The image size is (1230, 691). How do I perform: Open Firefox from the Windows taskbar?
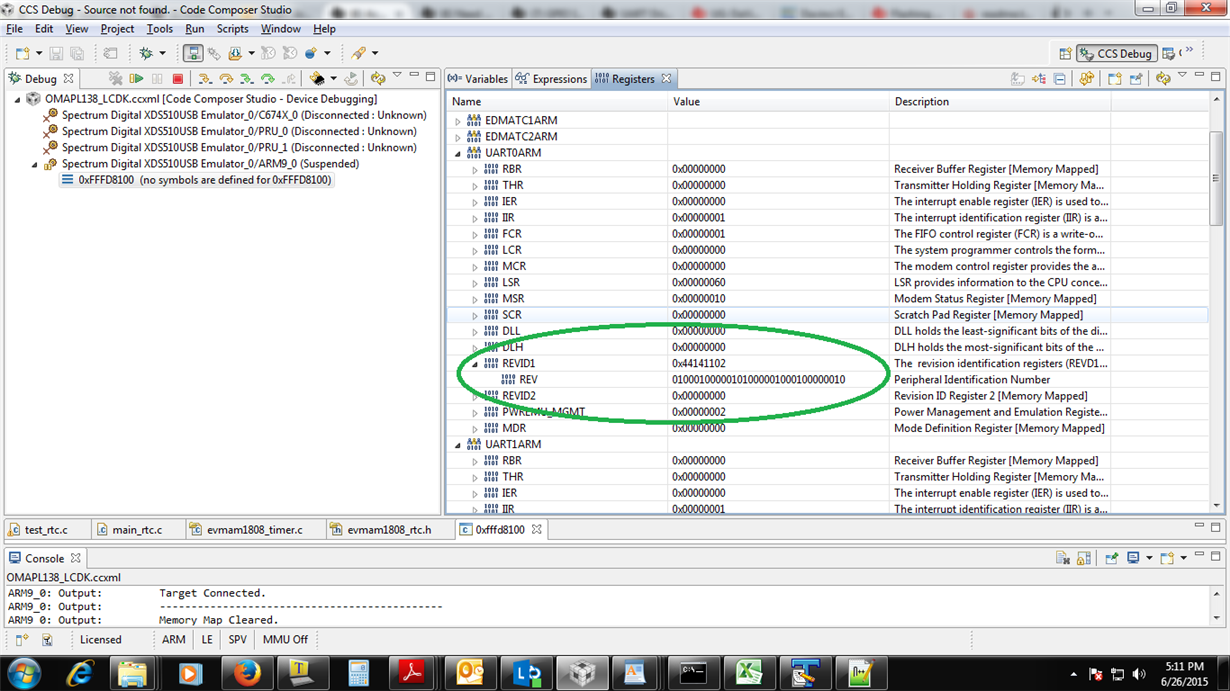(x=246, y=673)
